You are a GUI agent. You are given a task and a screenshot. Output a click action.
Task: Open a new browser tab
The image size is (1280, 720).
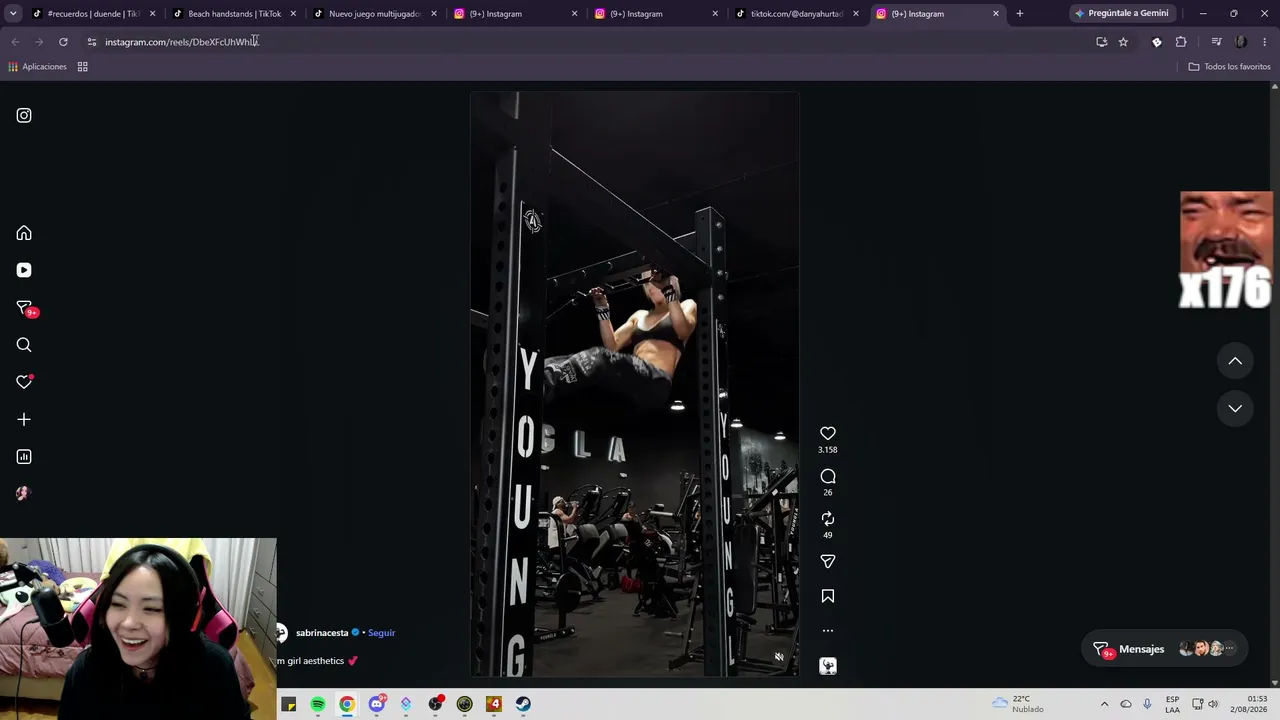(1019, 14)
